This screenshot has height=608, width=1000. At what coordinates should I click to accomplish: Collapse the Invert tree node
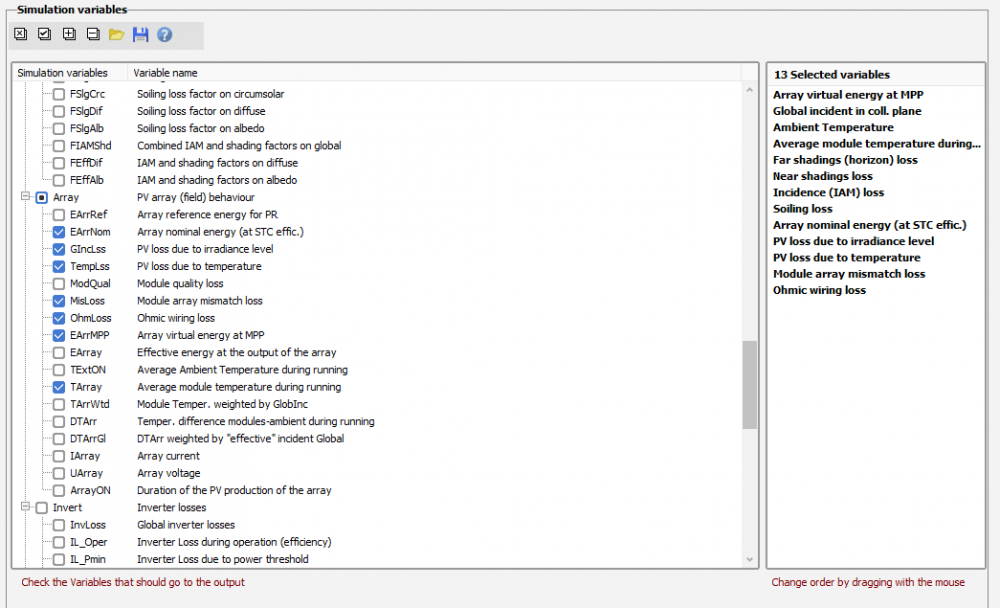click(x=25, y=508)
